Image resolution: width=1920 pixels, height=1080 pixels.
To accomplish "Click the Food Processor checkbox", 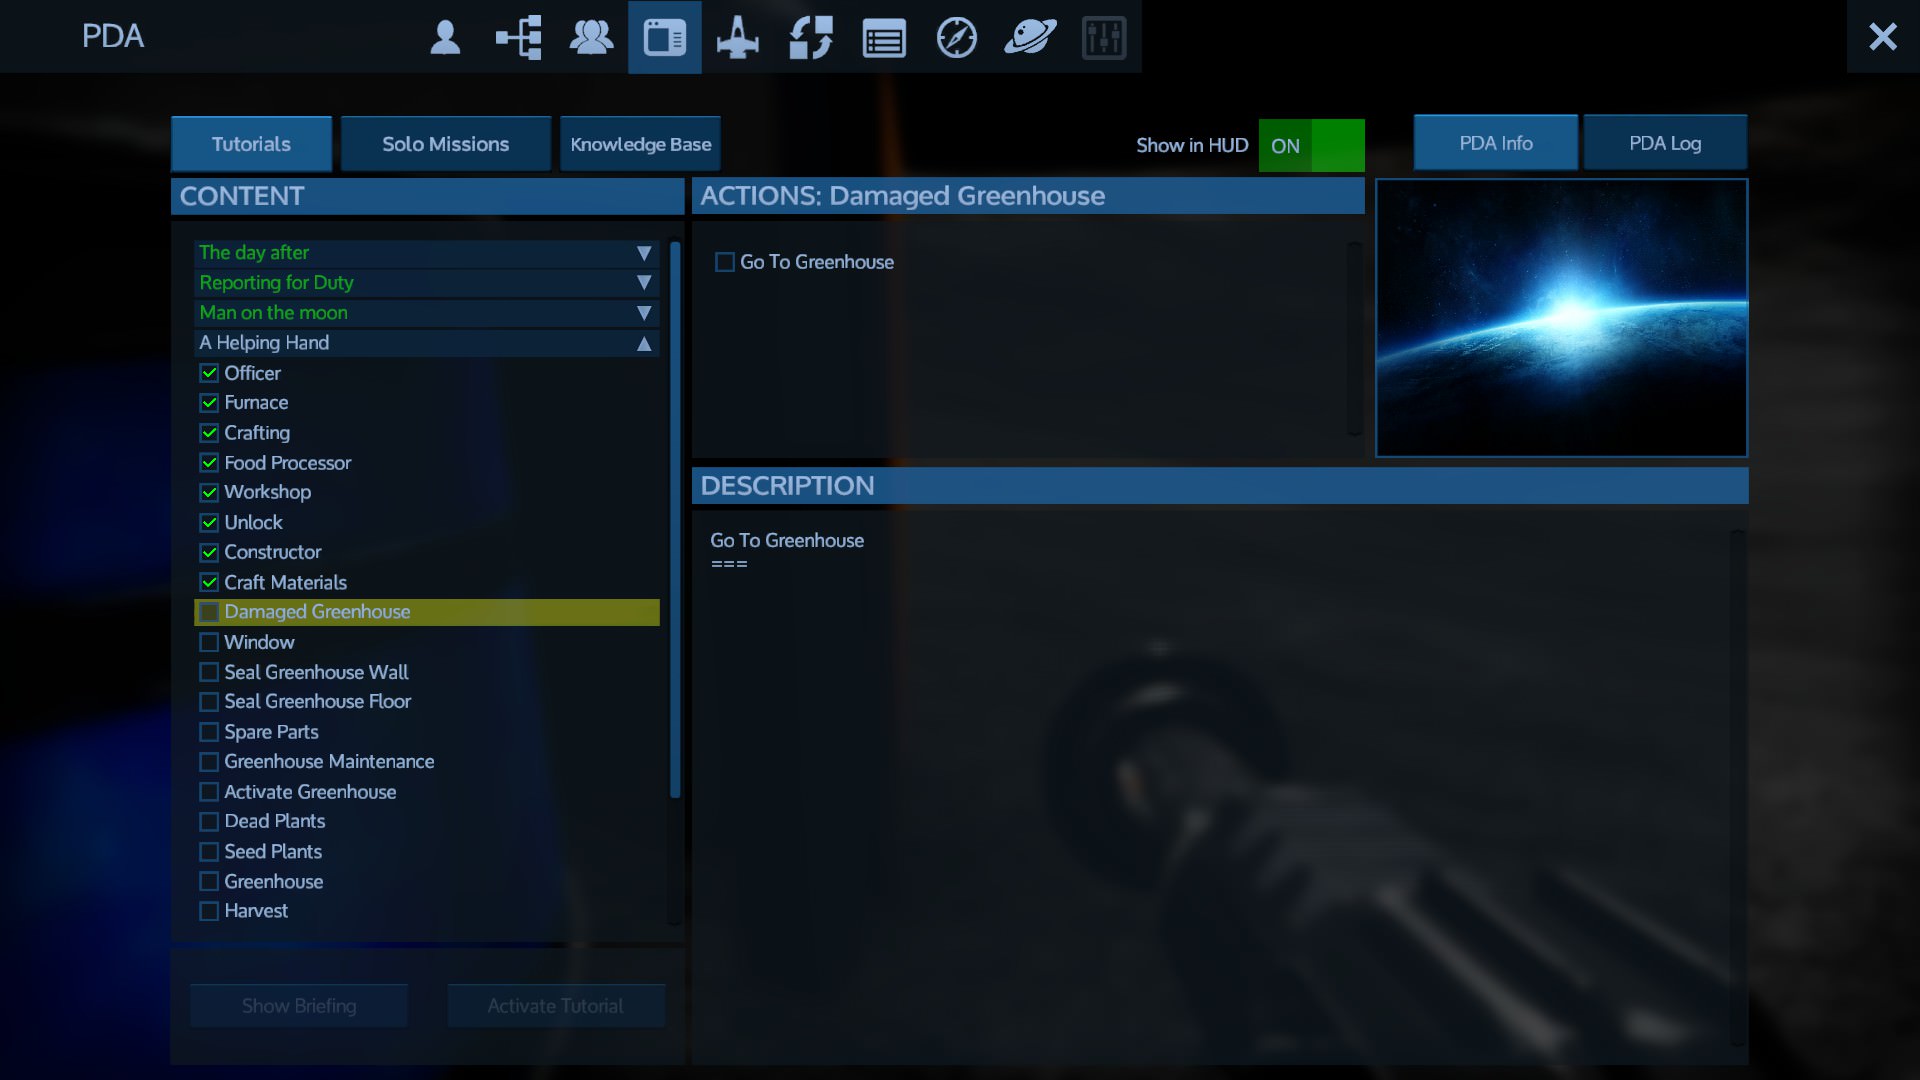I will click(209, 463).
